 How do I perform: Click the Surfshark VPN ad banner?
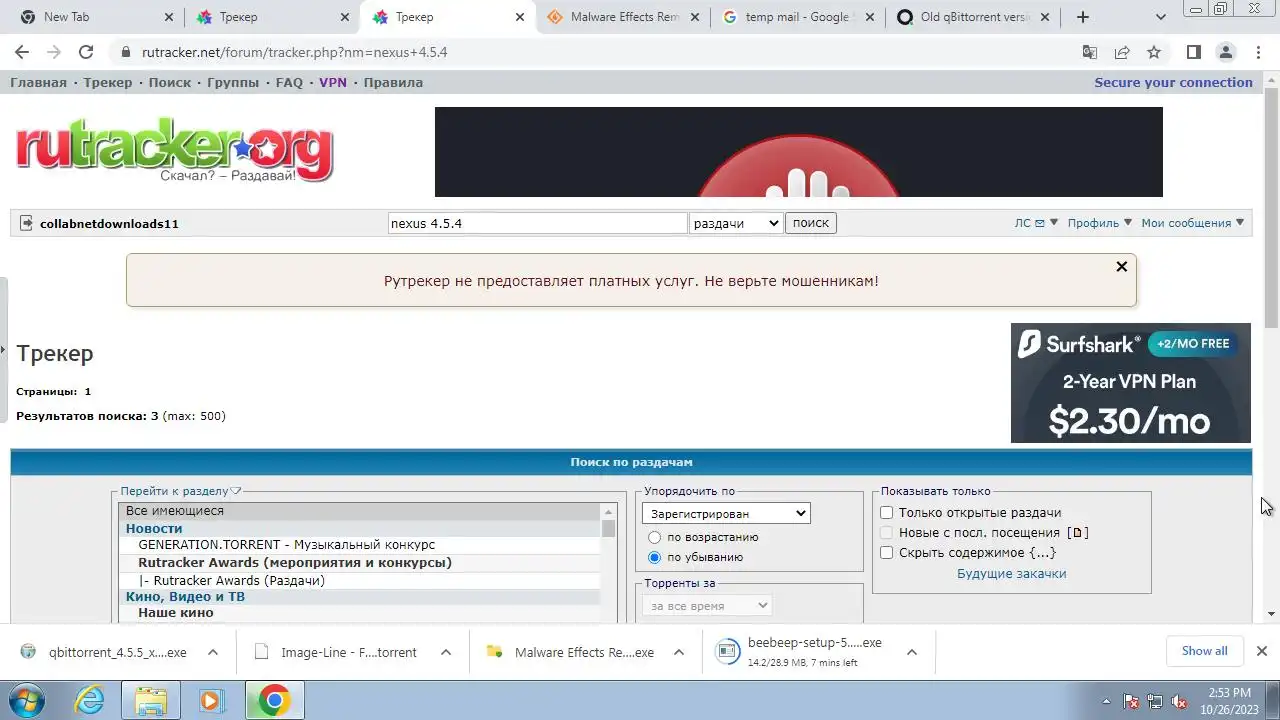pyautogui.click(x=1130, y=383)
